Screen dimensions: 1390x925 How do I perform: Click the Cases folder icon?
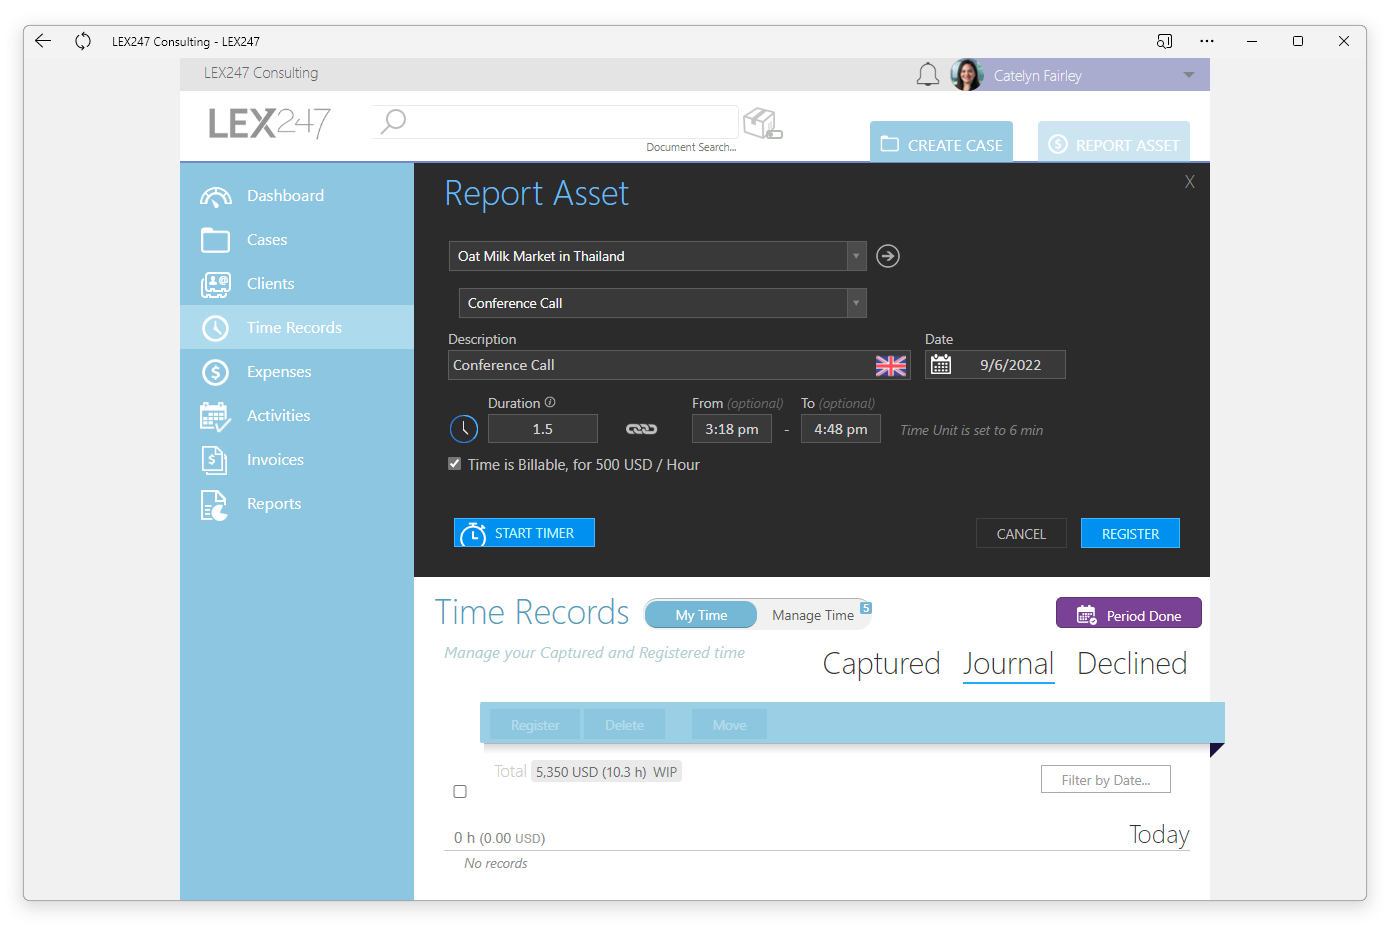215,240
